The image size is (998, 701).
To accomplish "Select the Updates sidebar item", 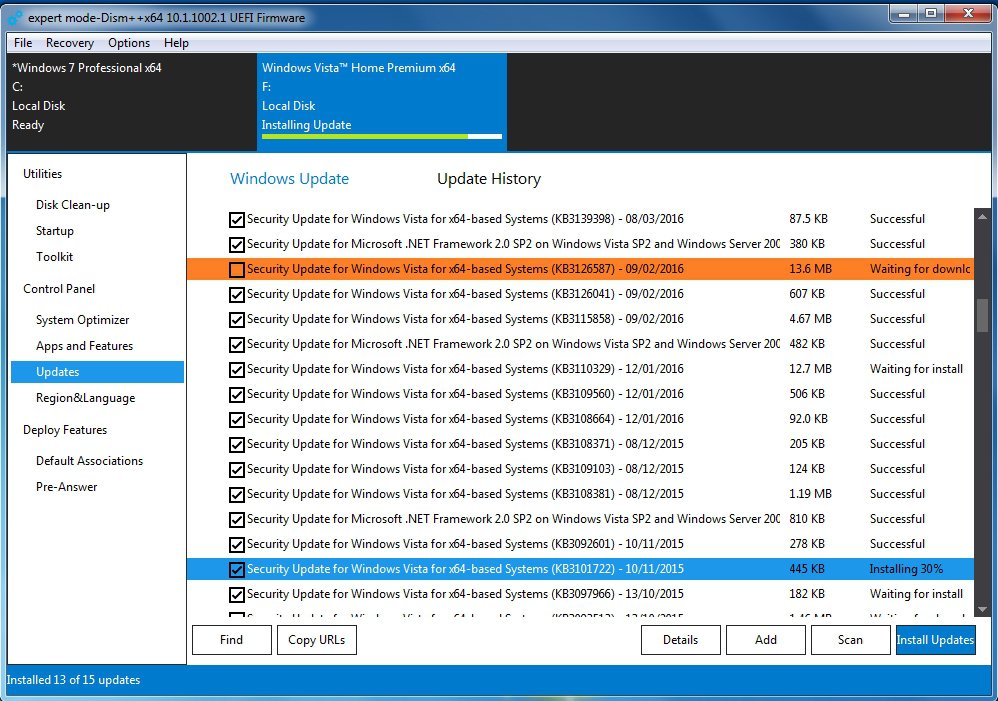I will [97, 372].
